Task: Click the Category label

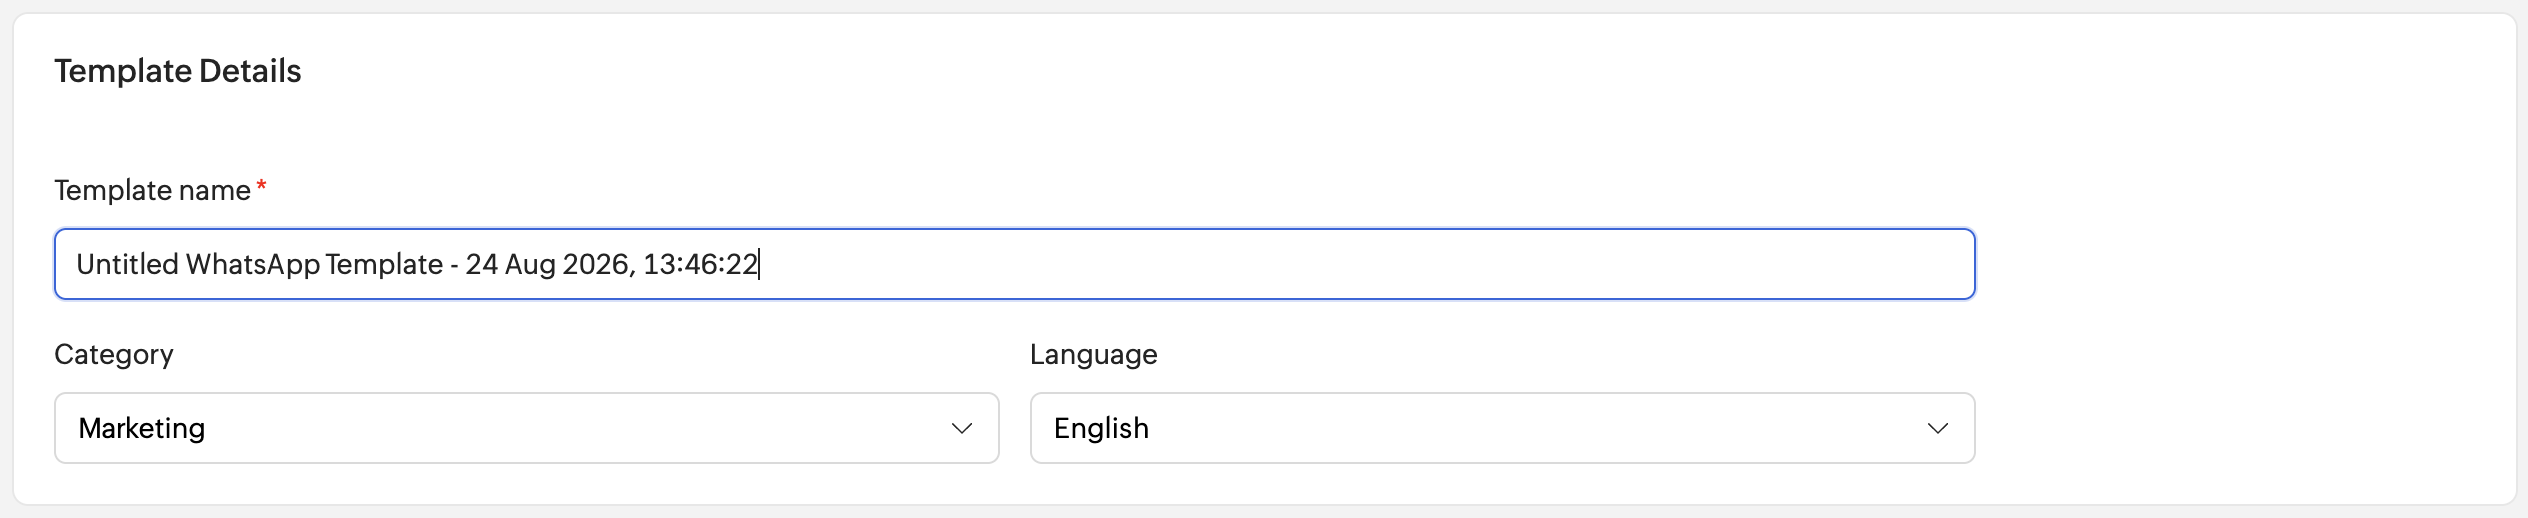Action: [114, 354]
